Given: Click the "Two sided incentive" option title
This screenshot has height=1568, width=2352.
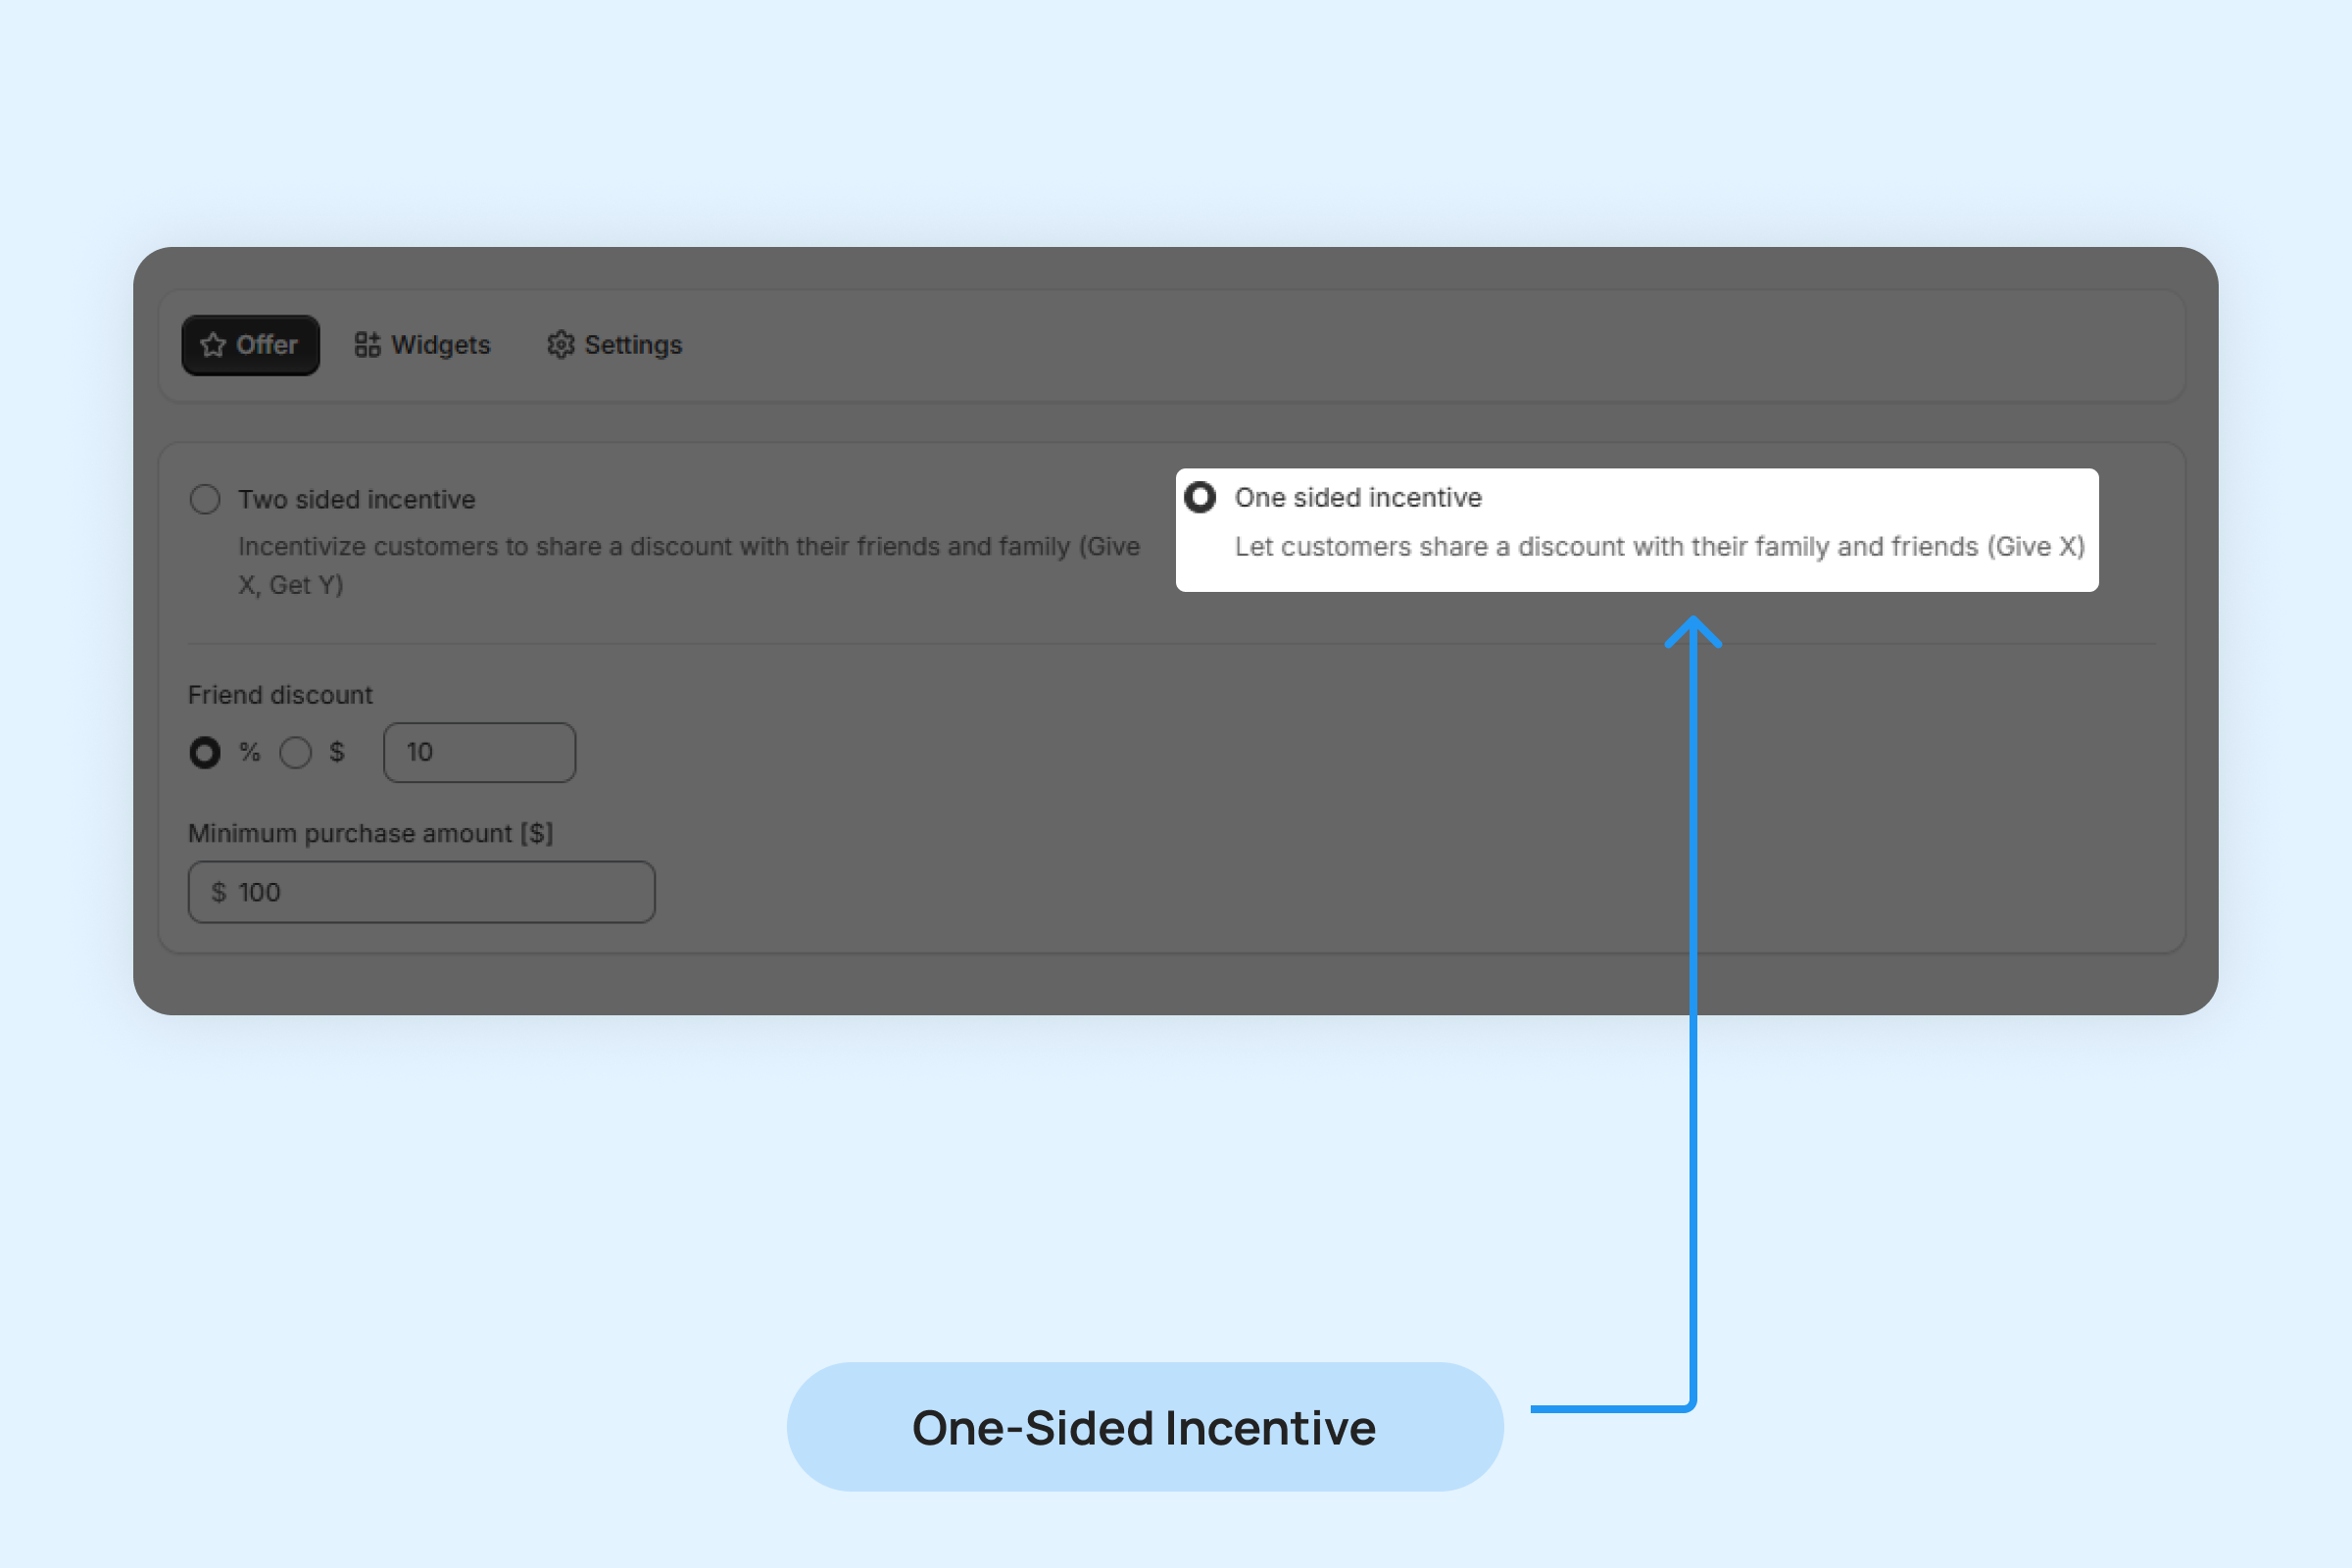Looking at the screenshot, I should pyautogui.click(x=356, y=499).
